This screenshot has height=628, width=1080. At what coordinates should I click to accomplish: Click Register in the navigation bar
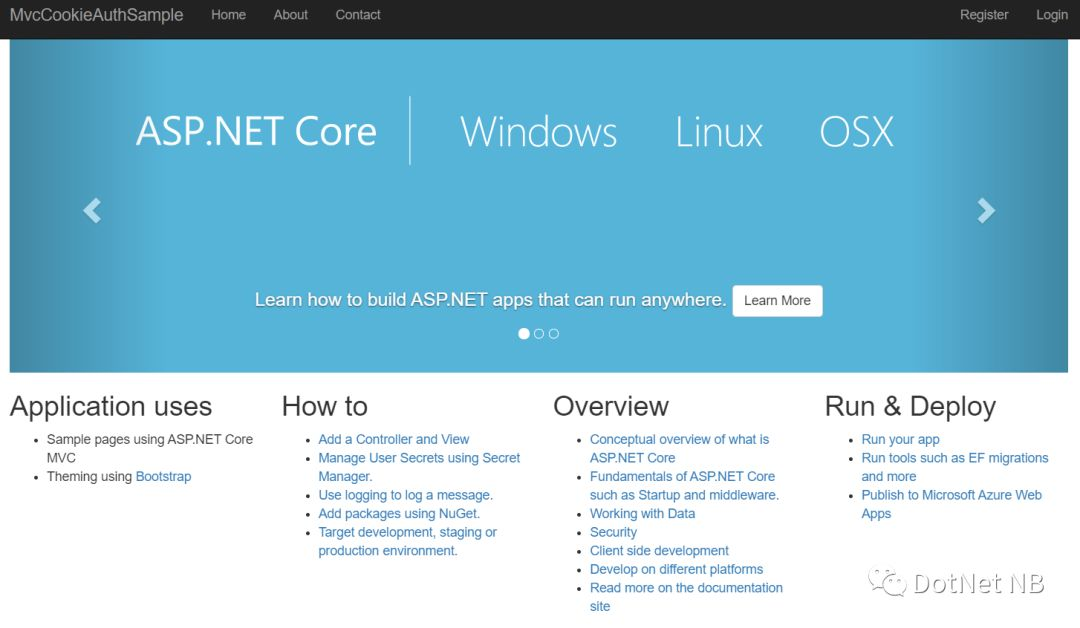point(984,15)
